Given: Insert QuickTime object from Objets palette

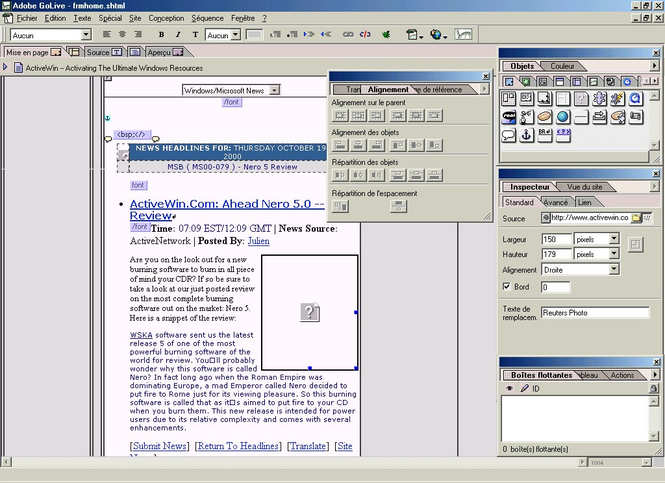Looking at the screenshot, I should tap(635, 99).
